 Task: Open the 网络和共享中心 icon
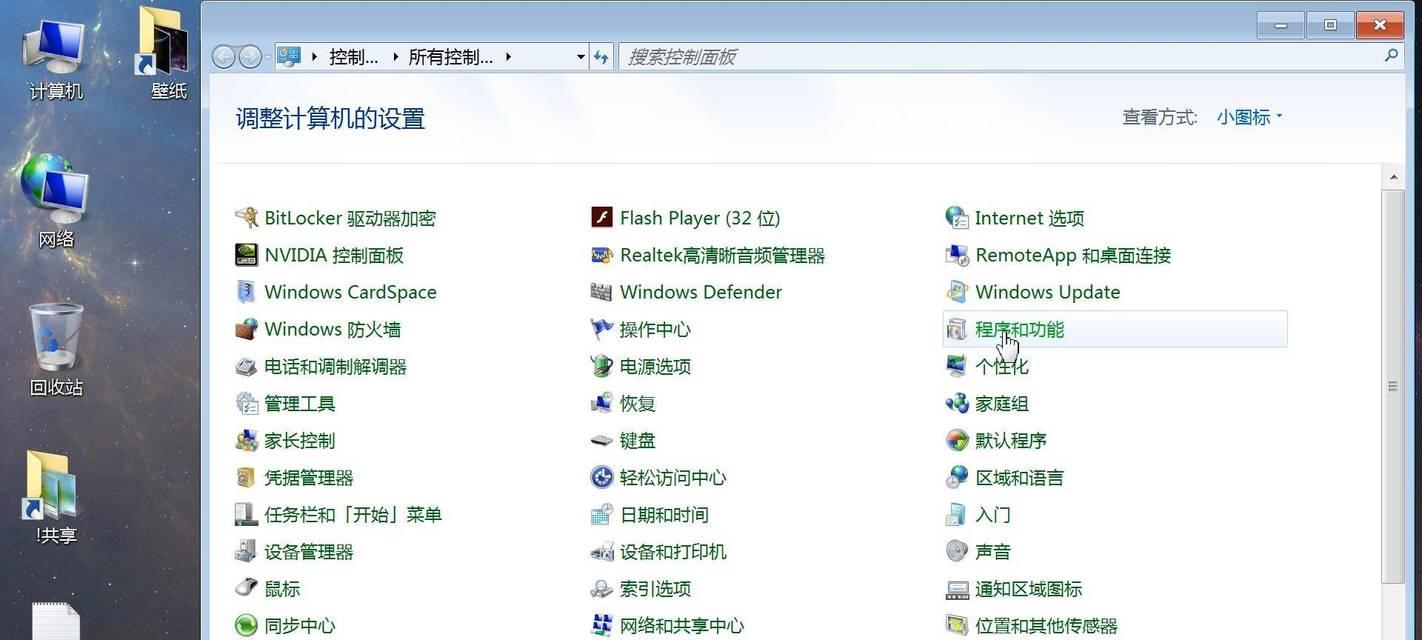click(601, 625)
